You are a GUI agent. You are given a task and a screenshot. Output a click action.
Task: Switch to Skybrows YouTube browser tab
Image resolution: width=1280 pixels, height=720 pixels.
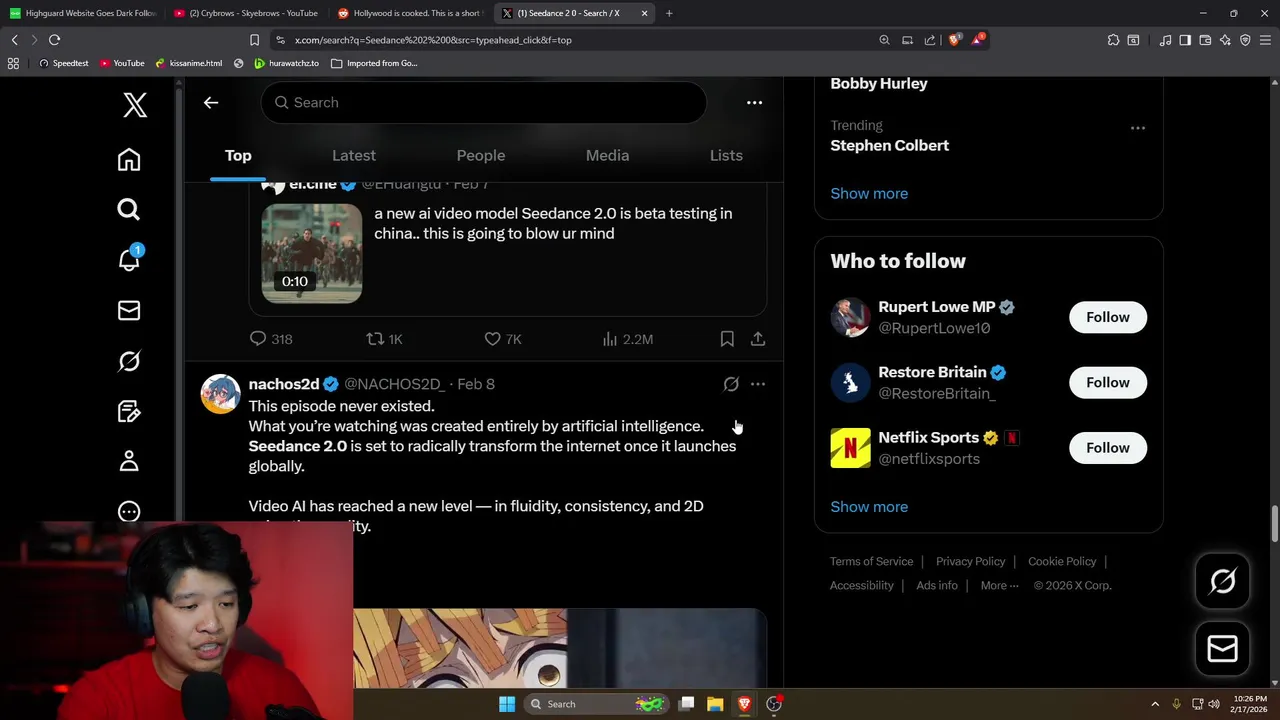pos(245,13)
